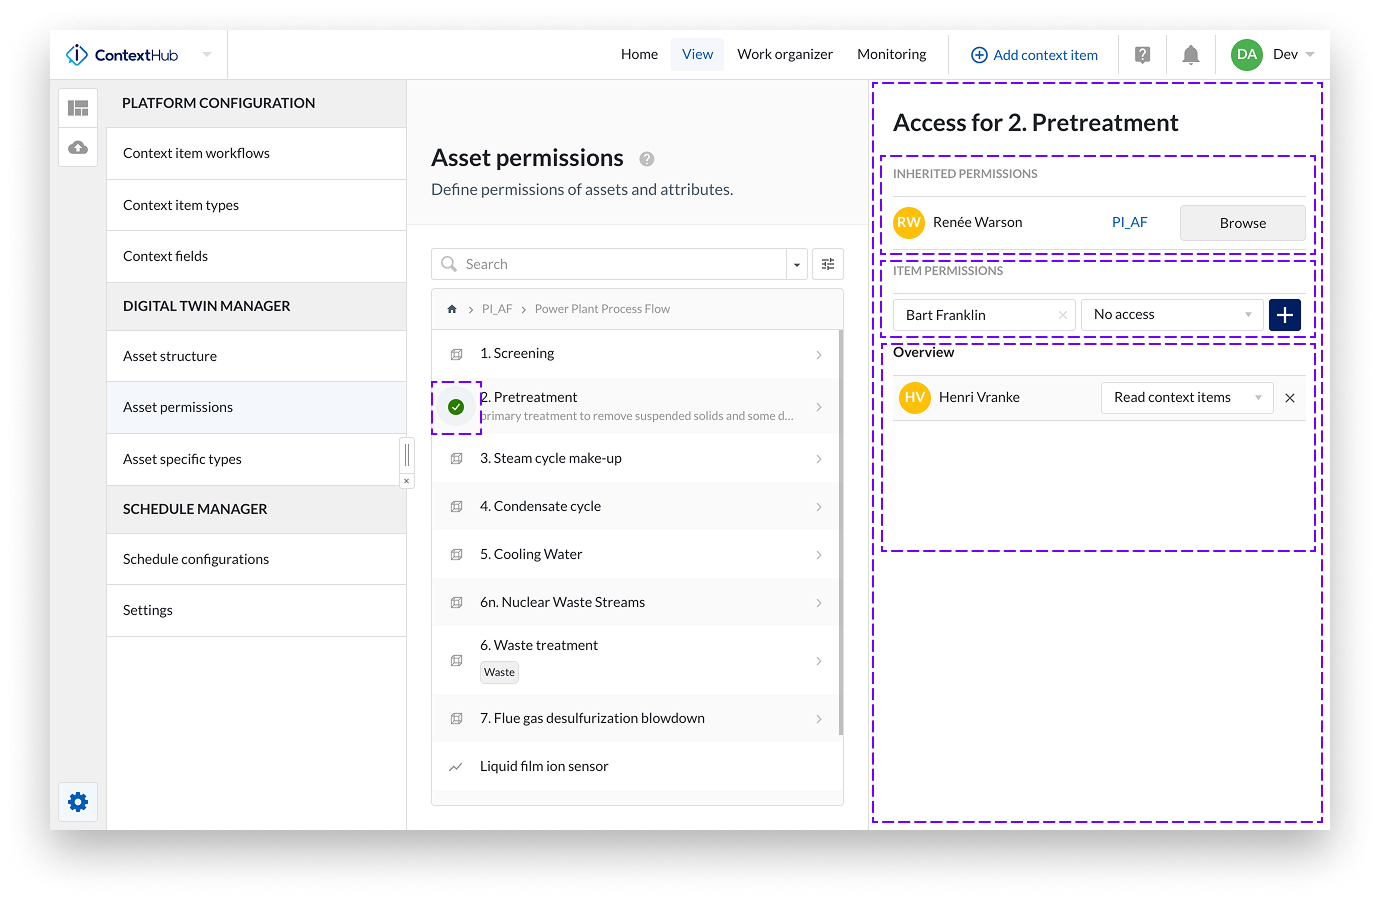Screen dimensions: 1380x900
Task: Click the Add context item link
Action: pyautogui.click(x=1034, y=55)
